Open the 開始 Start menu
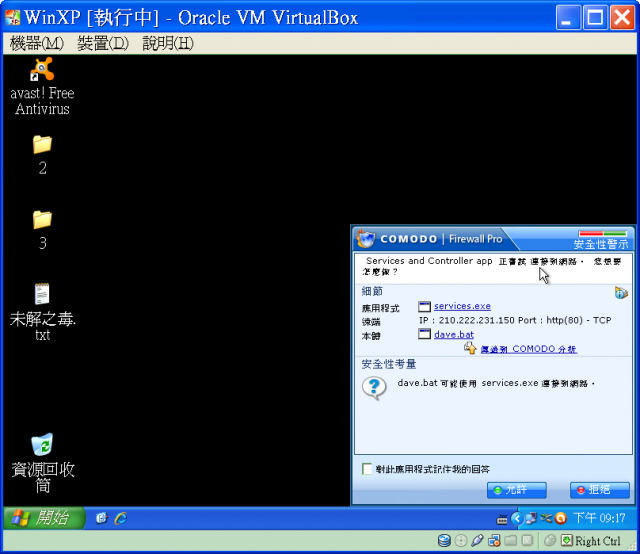 coord(44,518)
